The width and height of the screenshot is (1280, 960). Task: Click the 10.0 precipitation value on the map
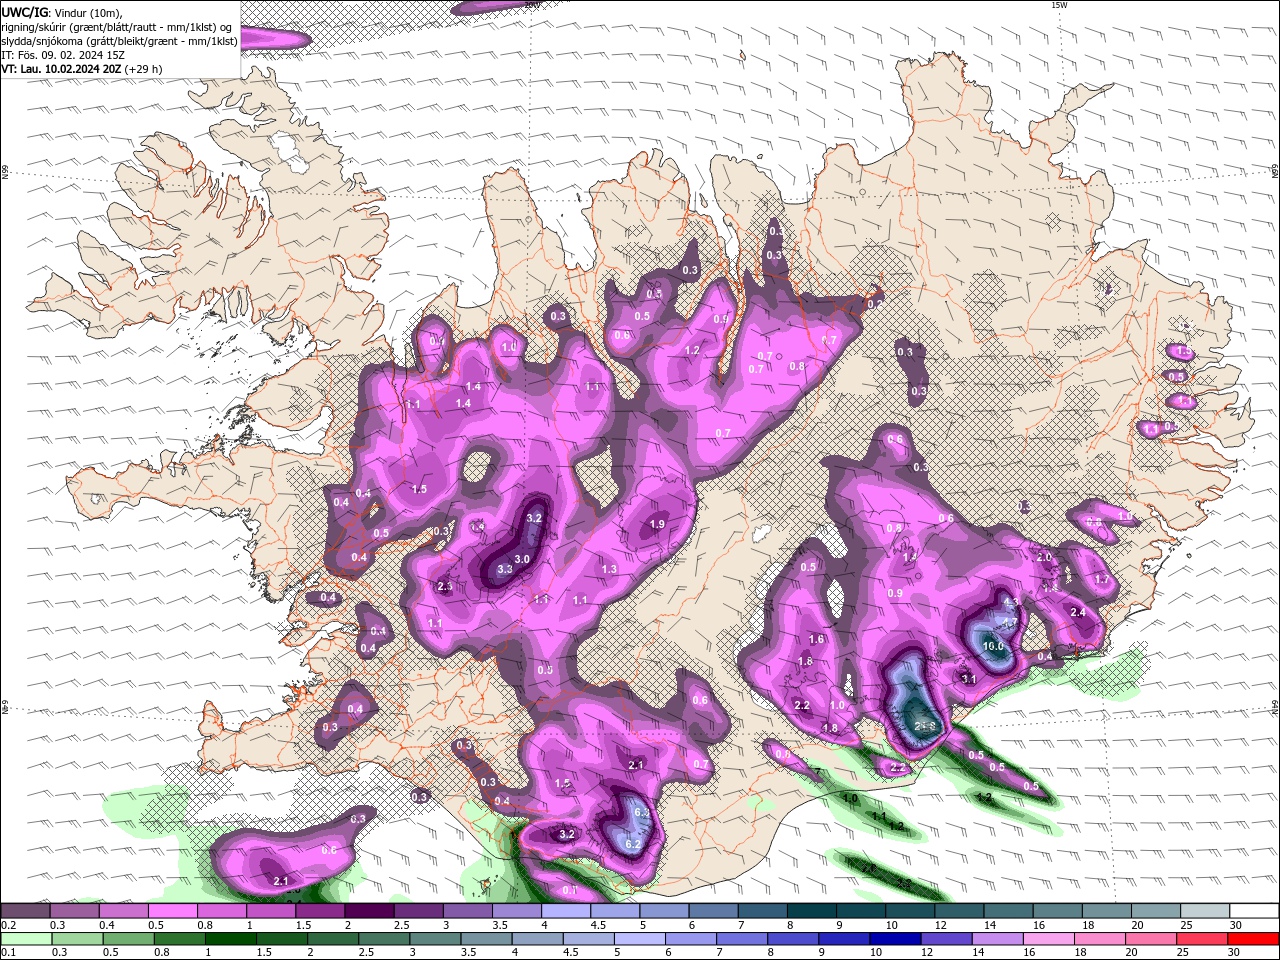pos(993,646)
